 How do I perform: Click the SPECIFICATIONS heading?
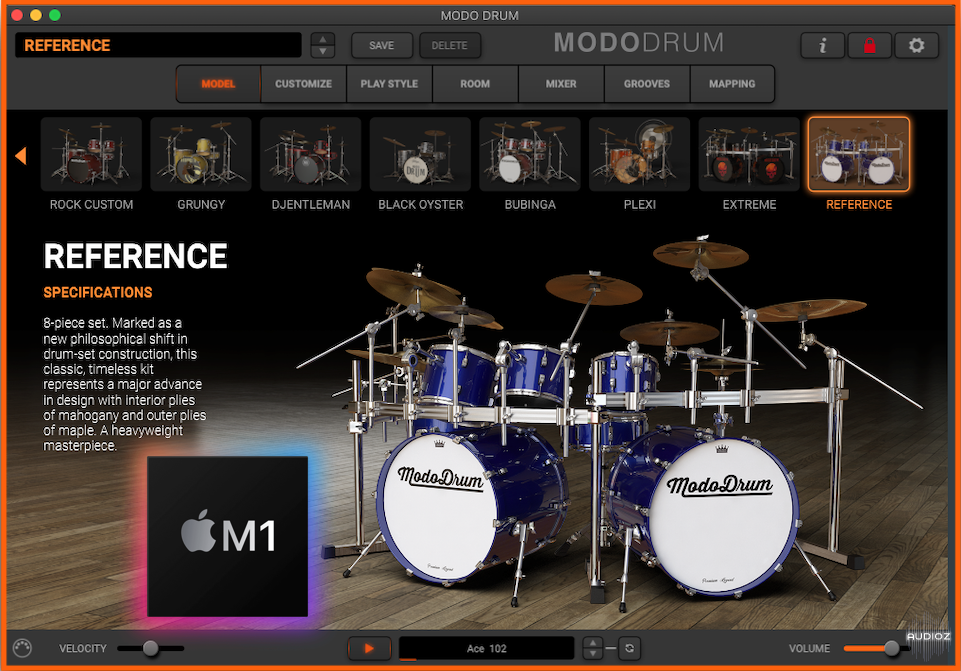[97, 292]
